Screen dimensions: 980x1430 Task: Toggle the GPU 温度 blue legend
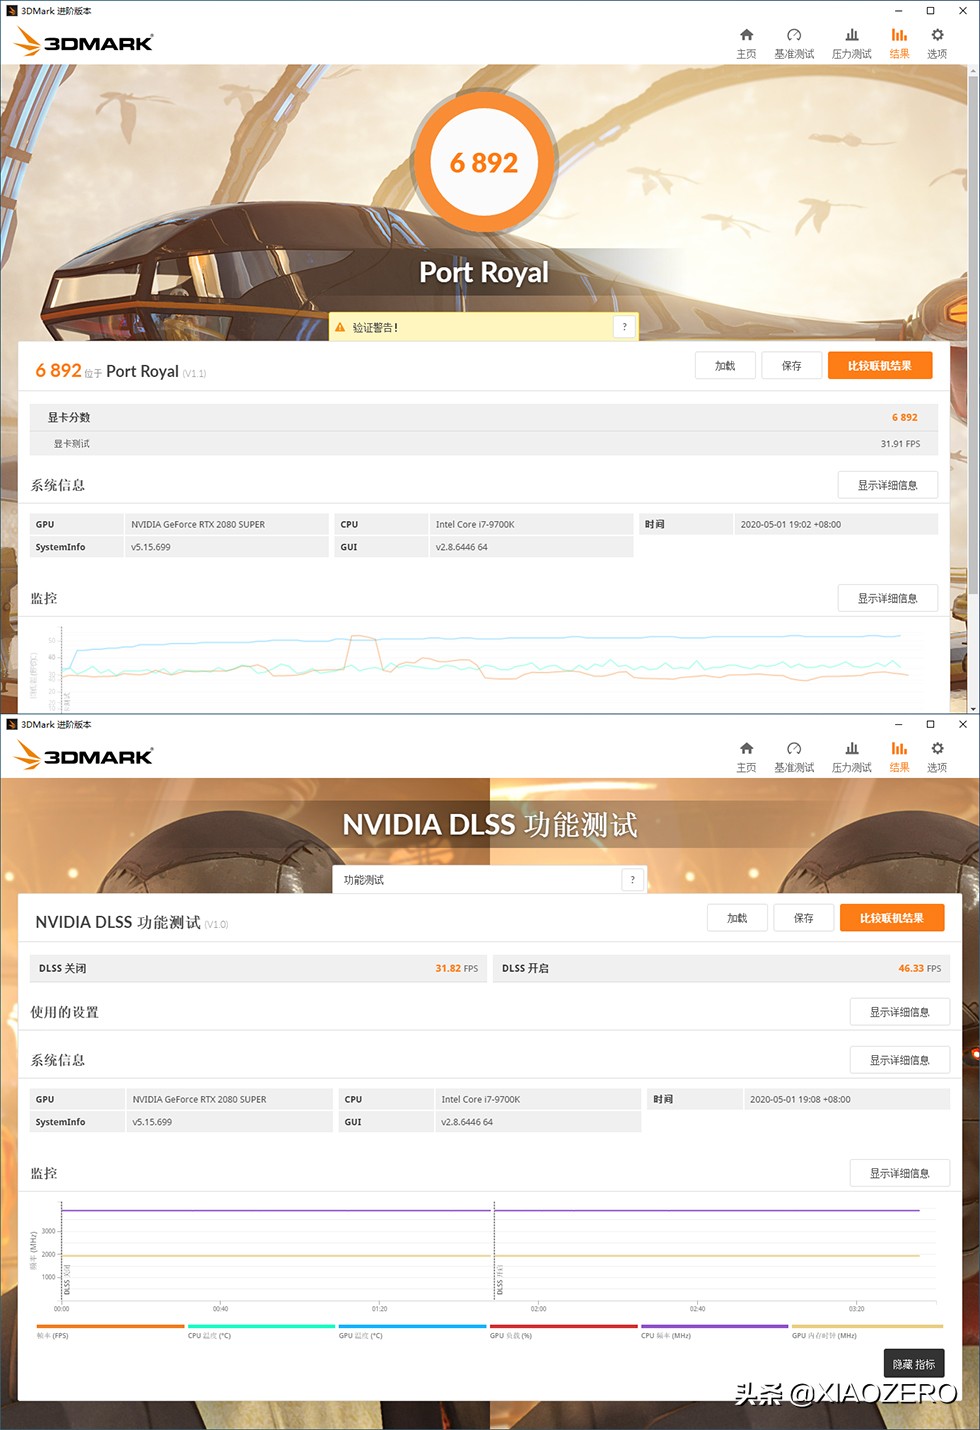tap(412, 1331)
